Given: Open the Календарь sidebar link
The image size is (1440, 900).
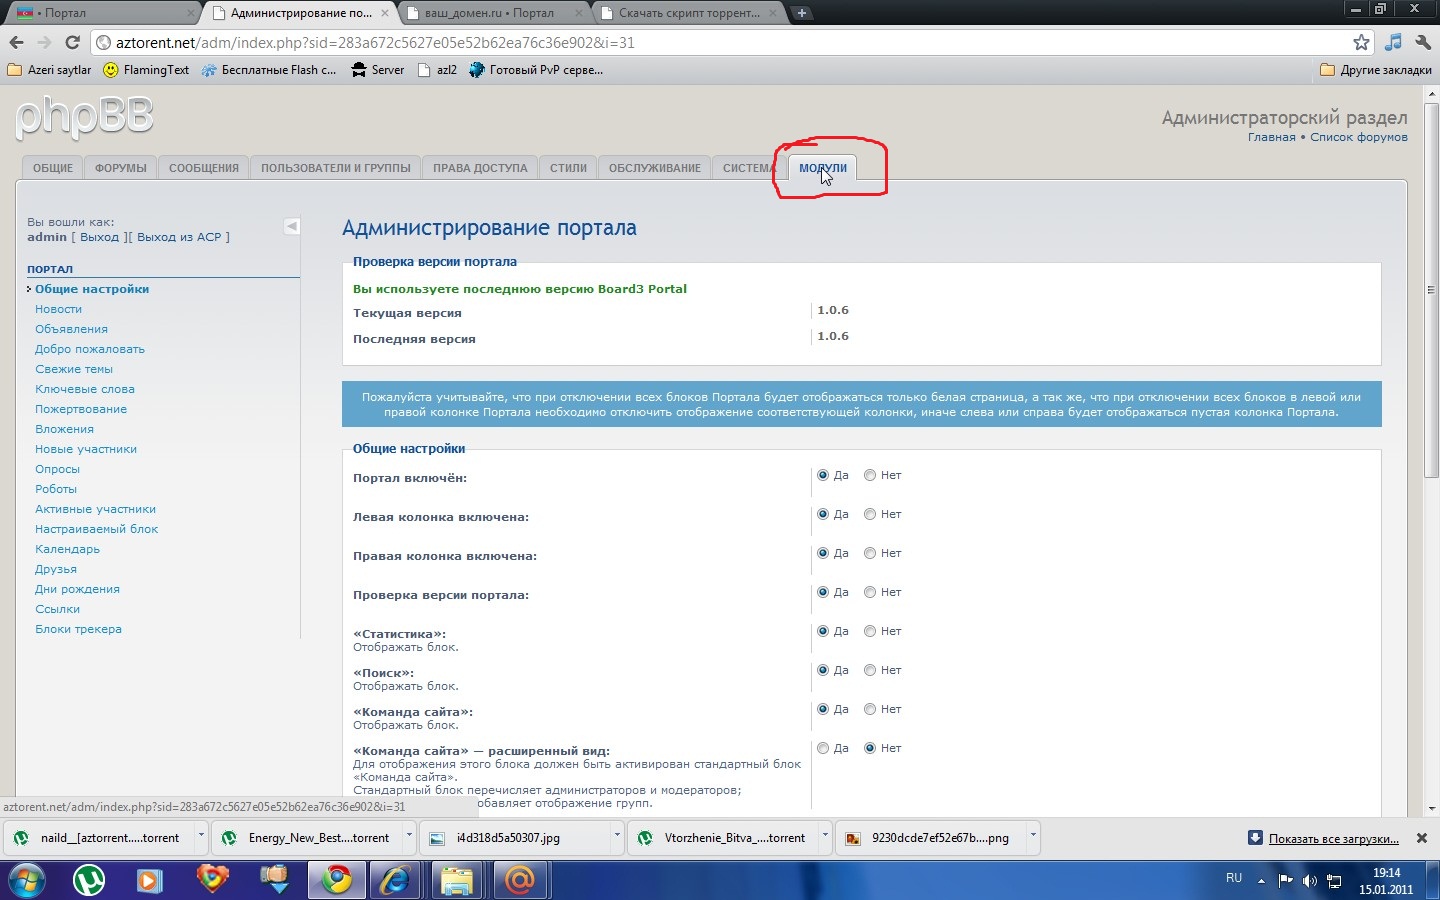Looking at the screenshot, I should [x=67, y=549].
